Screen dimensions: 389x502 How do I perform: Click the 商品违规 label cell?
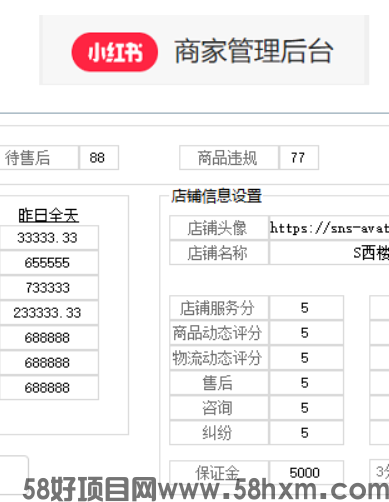(x=229, y=158)
